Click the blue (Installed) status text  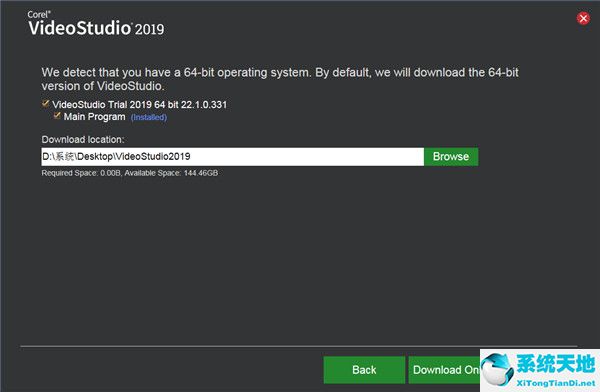[x=149, y=117]
